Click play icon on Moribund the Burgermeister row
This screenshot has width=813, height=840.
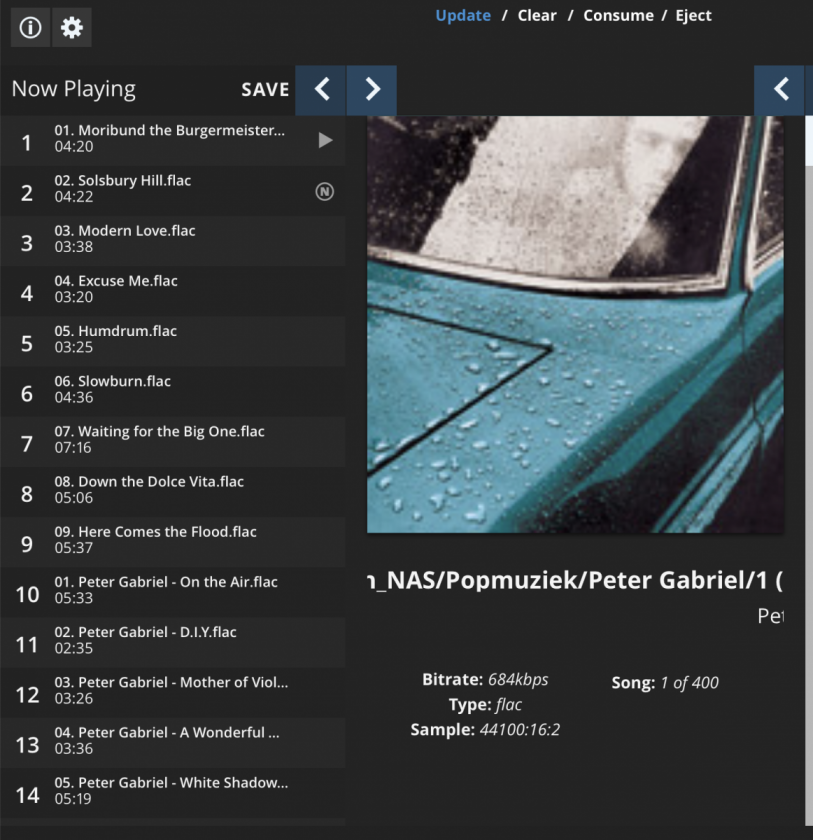pyautogui.click(x=325, y=140)
